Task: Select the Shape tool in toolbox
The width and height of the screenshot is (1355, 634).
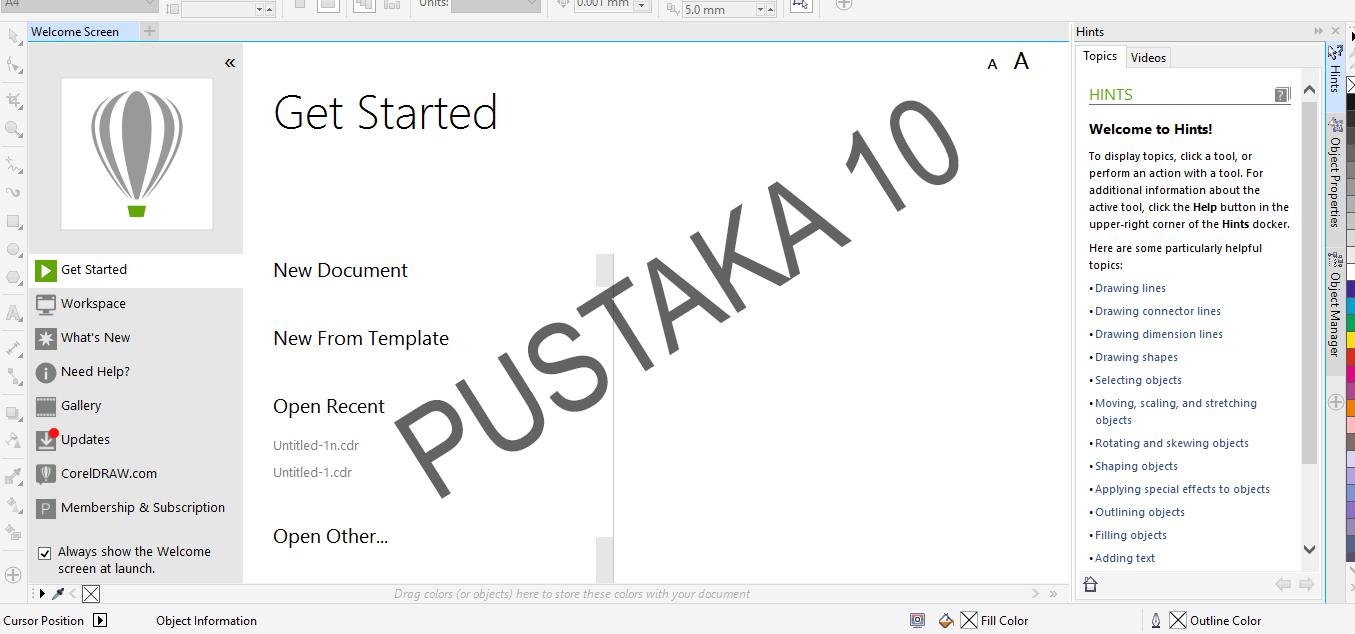Action: point(13,67)
